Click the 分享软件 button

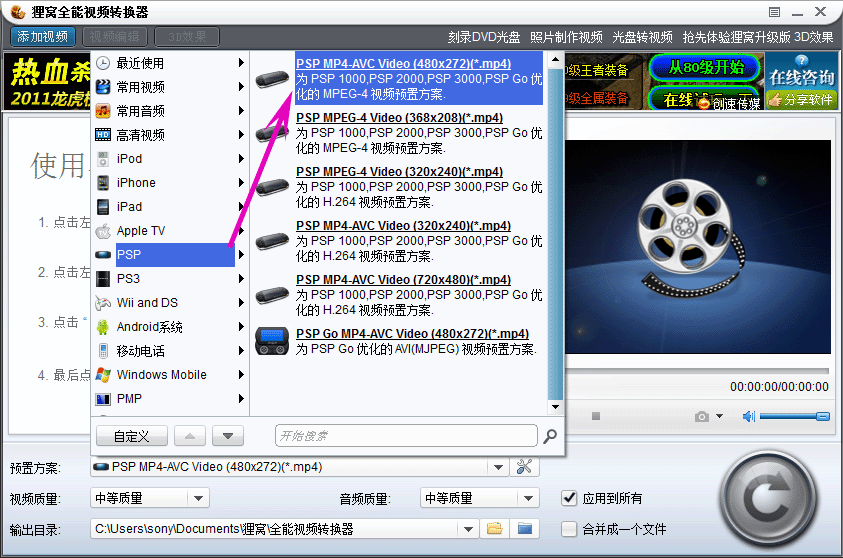(x=802, y=99)
